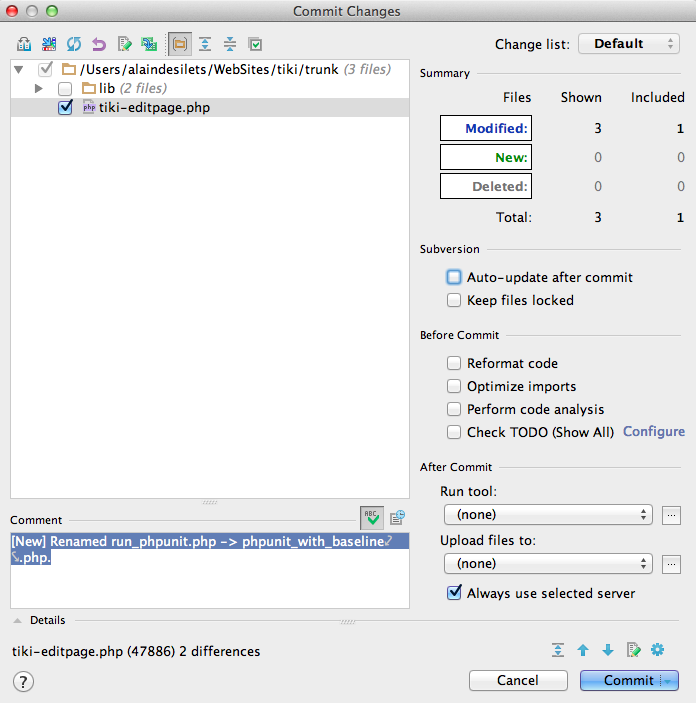Enable Optimize imports checkbox

pyautogui.click(x=454, y=386)
